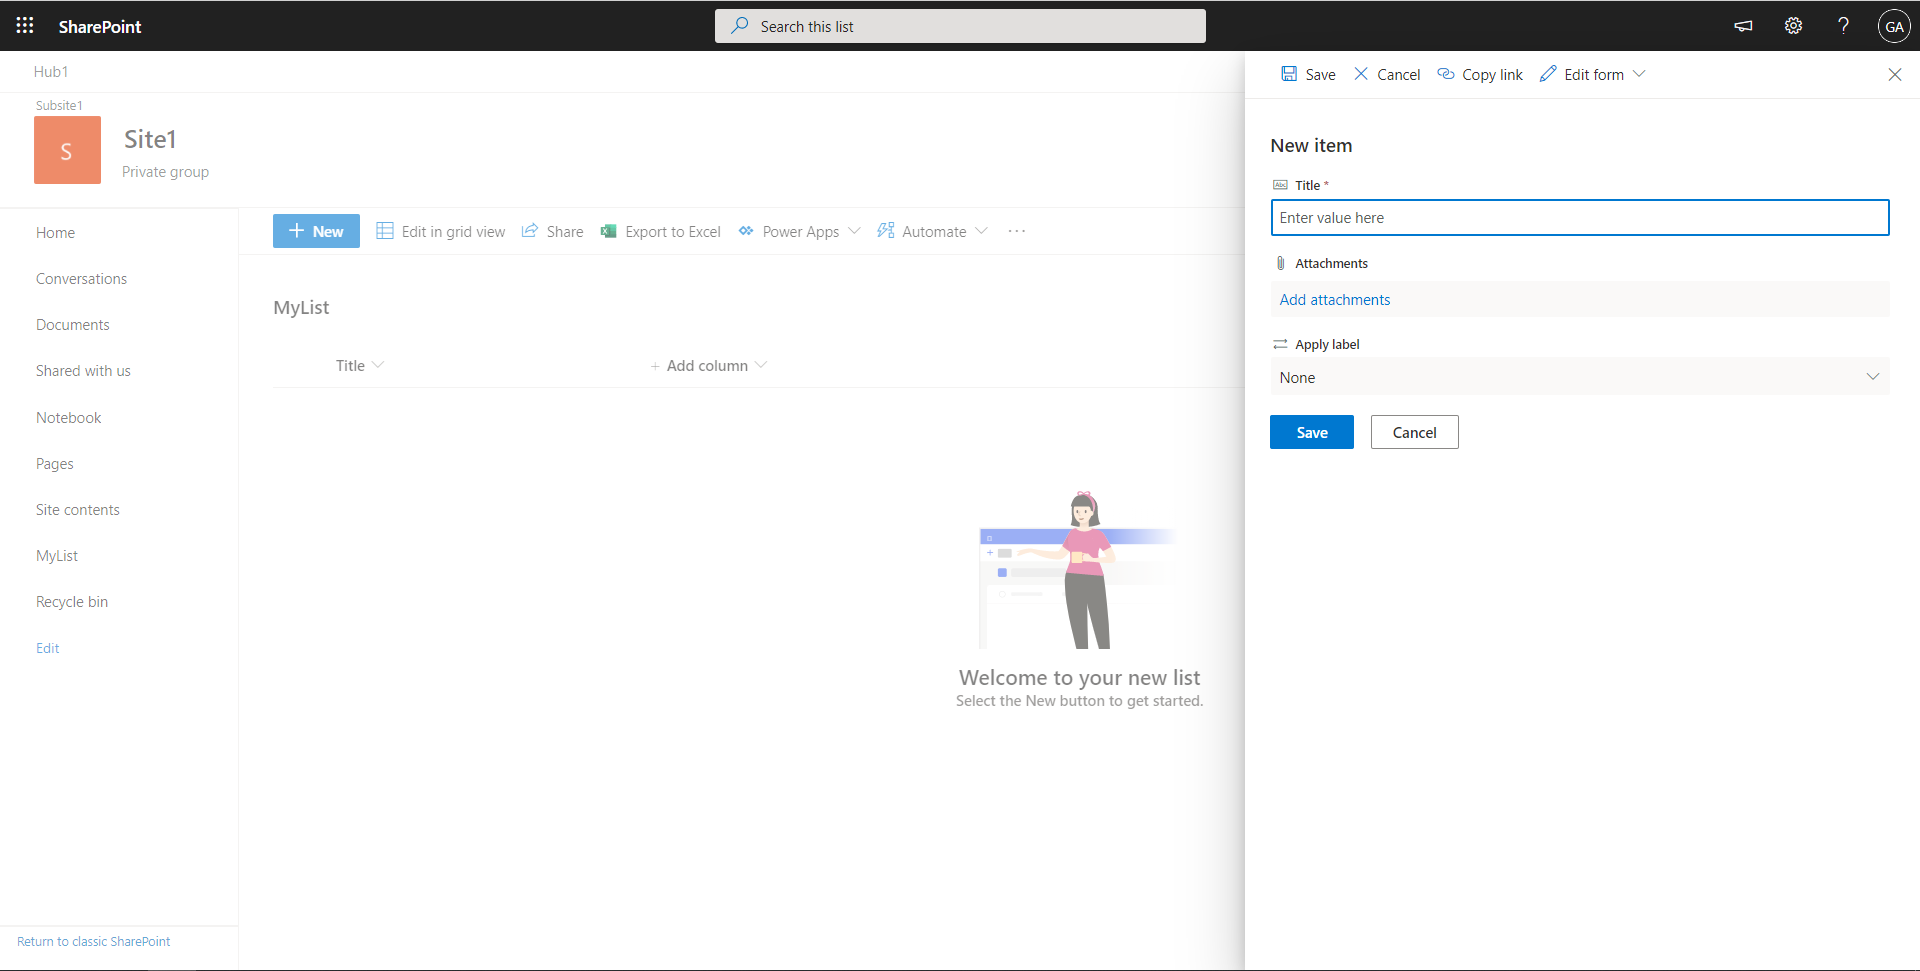Click Save in the form command bar

(x=1308, y=75)
